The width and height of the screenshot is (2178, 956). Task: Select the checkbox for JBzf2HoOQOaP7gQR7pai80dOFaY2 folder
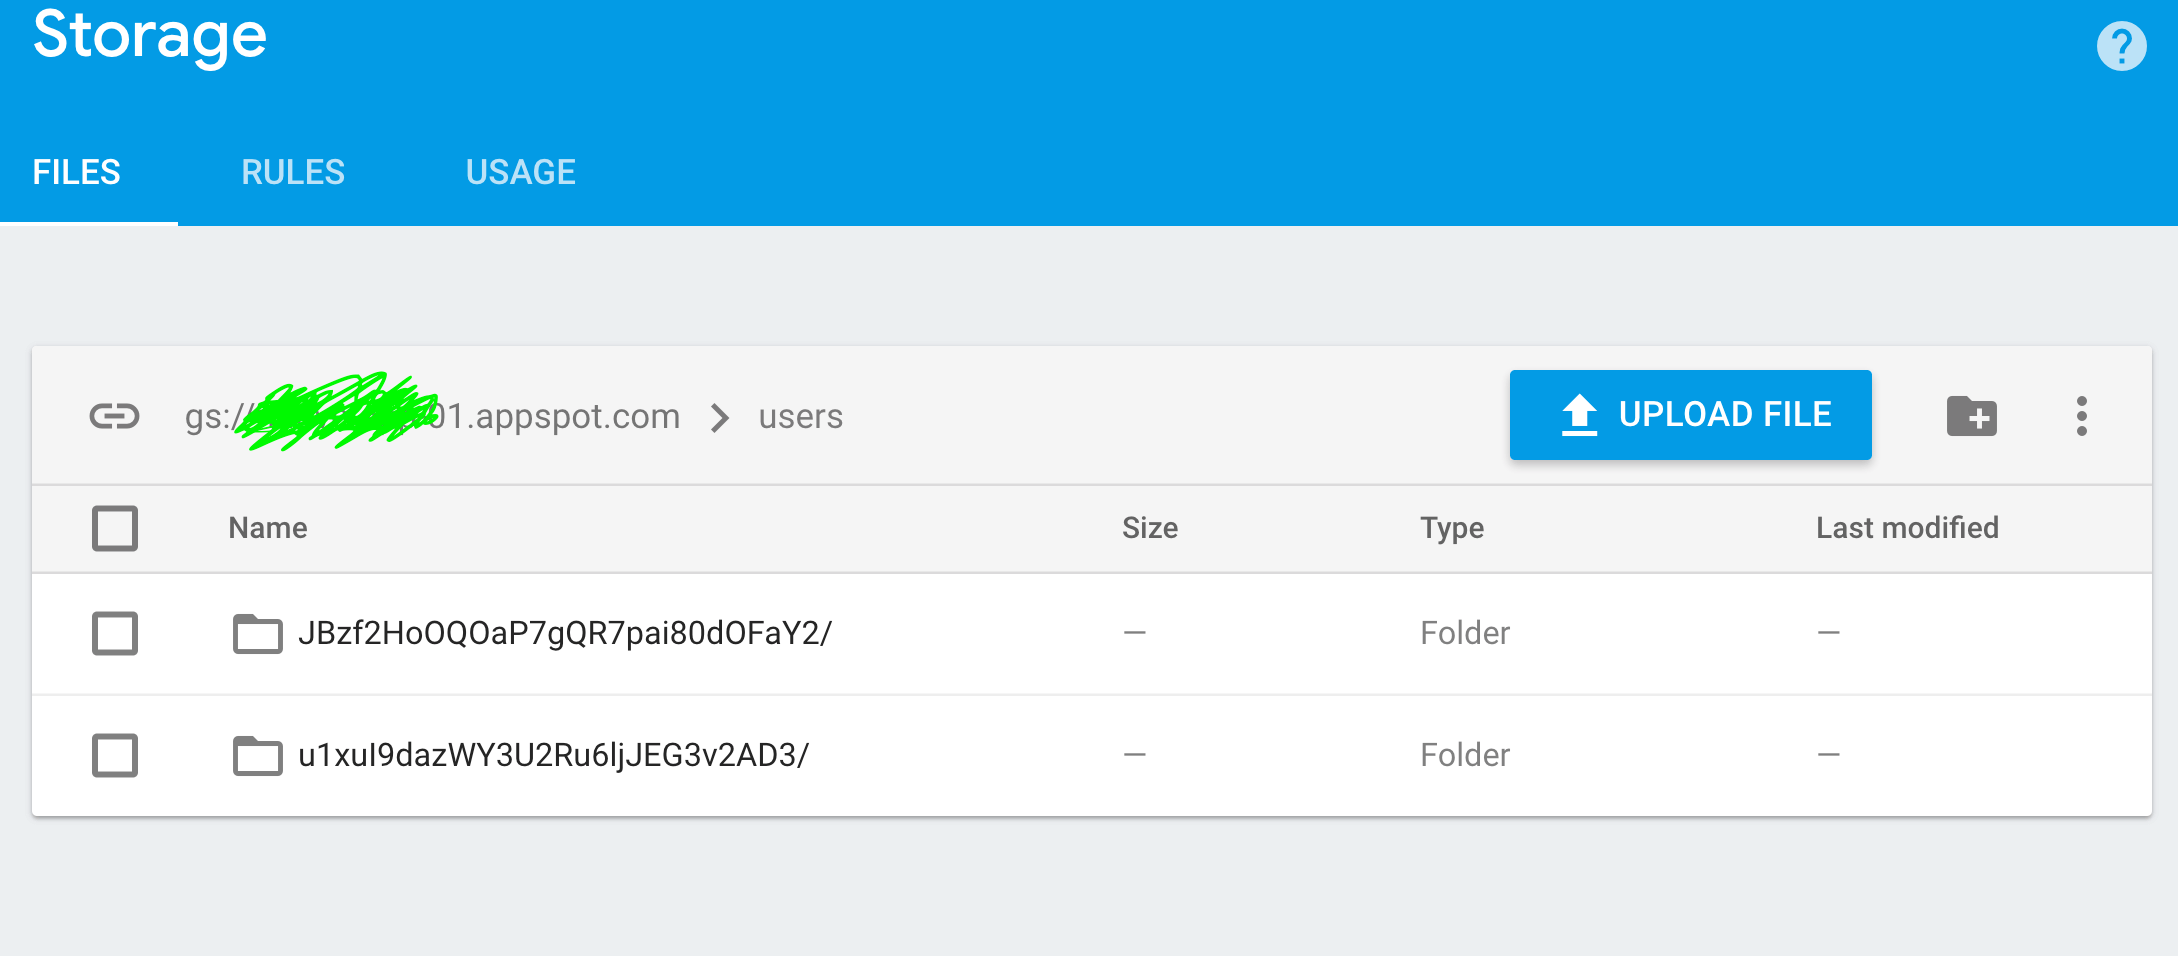115,633
